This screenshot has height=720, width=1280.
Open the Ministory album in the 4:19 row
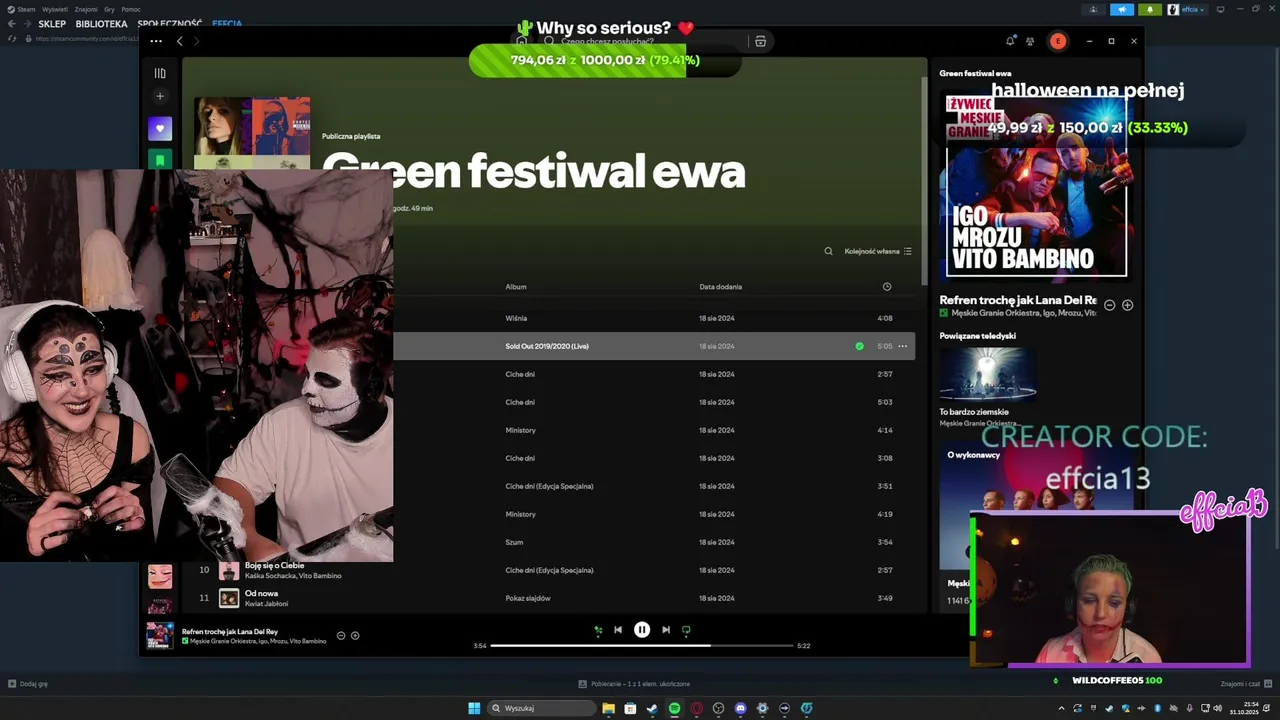[521, 514]
